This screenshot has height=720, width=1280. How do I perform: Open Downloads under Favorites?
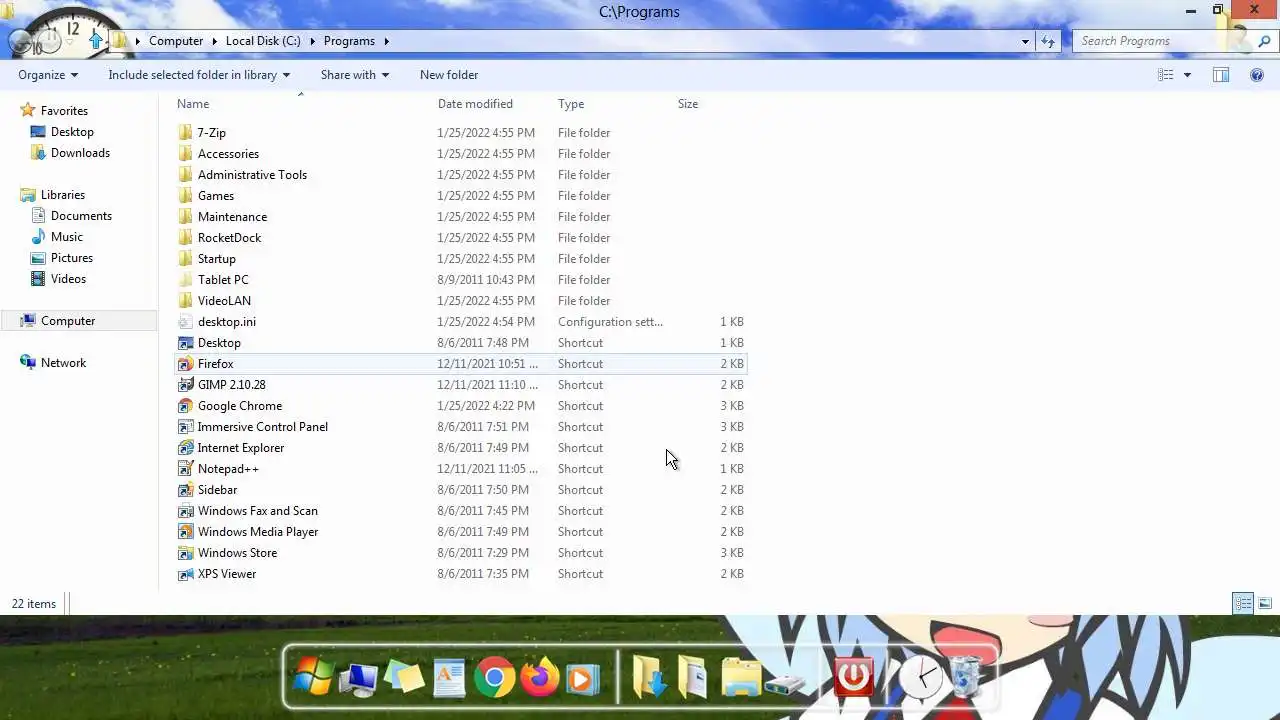coord(80,153)
